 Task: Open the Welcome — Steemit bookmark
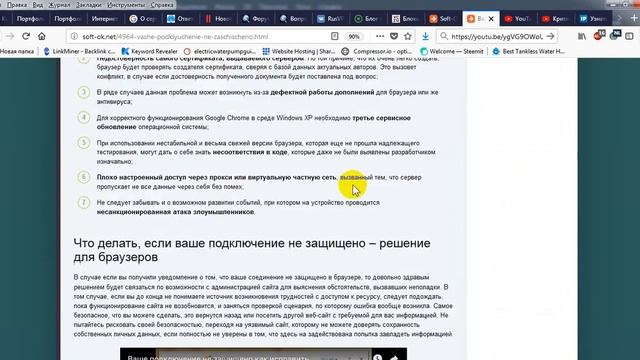point(452,51)
